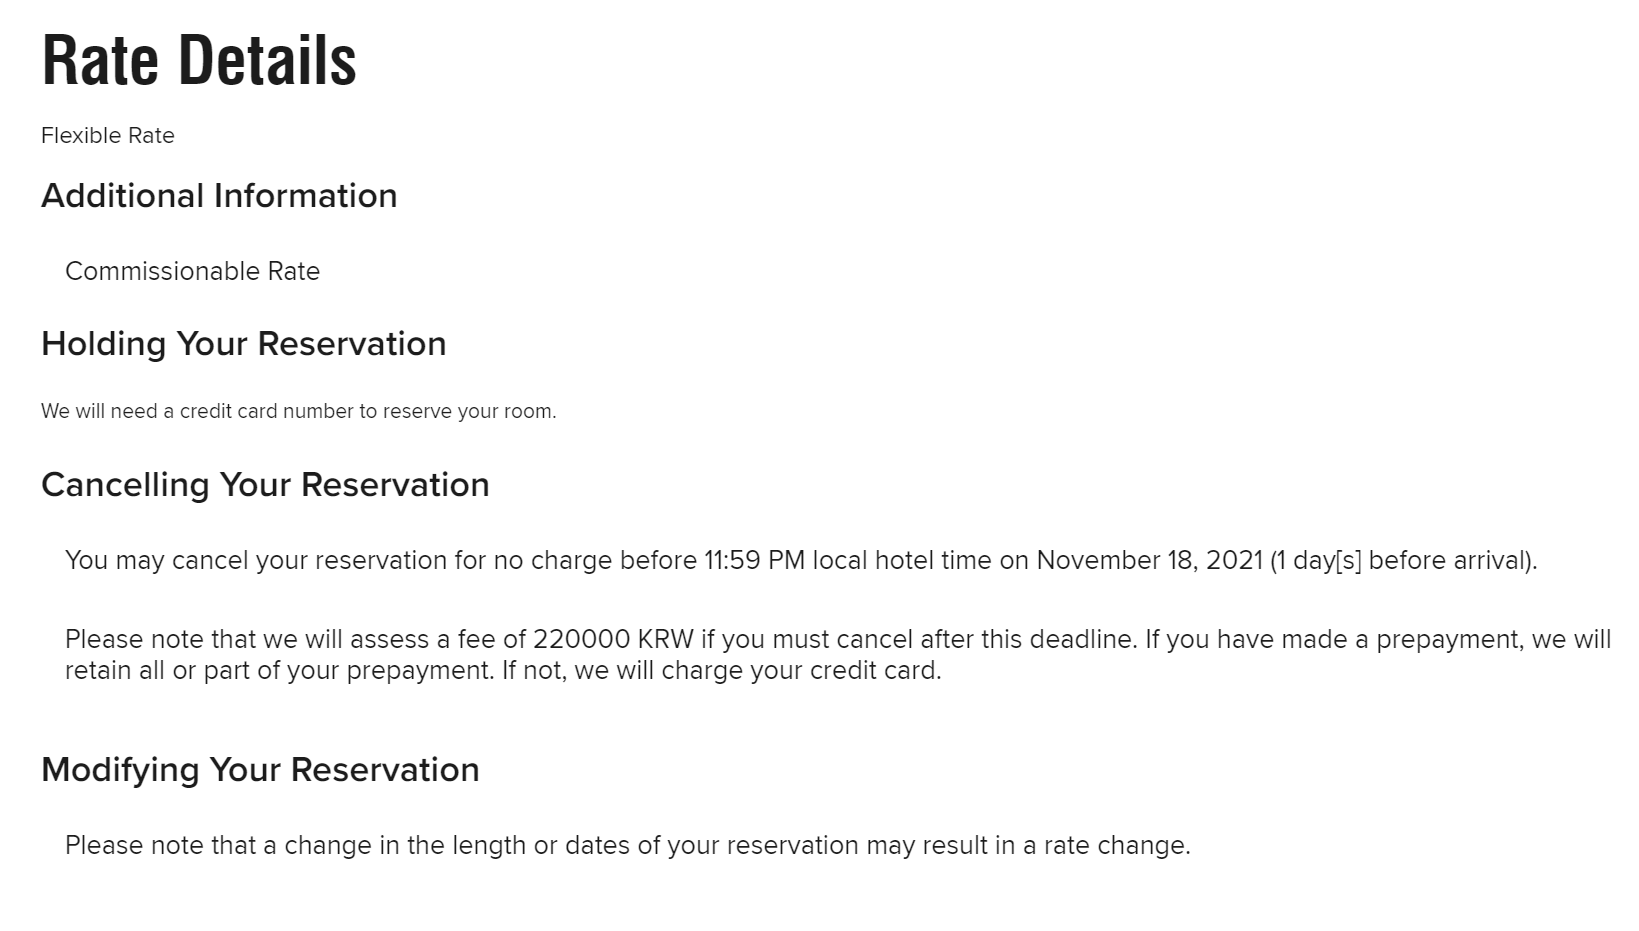The height and width of the screenshot is (931, 1639).
Task: Select the Cancelling Your Reservation heading
Action: tap(265, 485)
